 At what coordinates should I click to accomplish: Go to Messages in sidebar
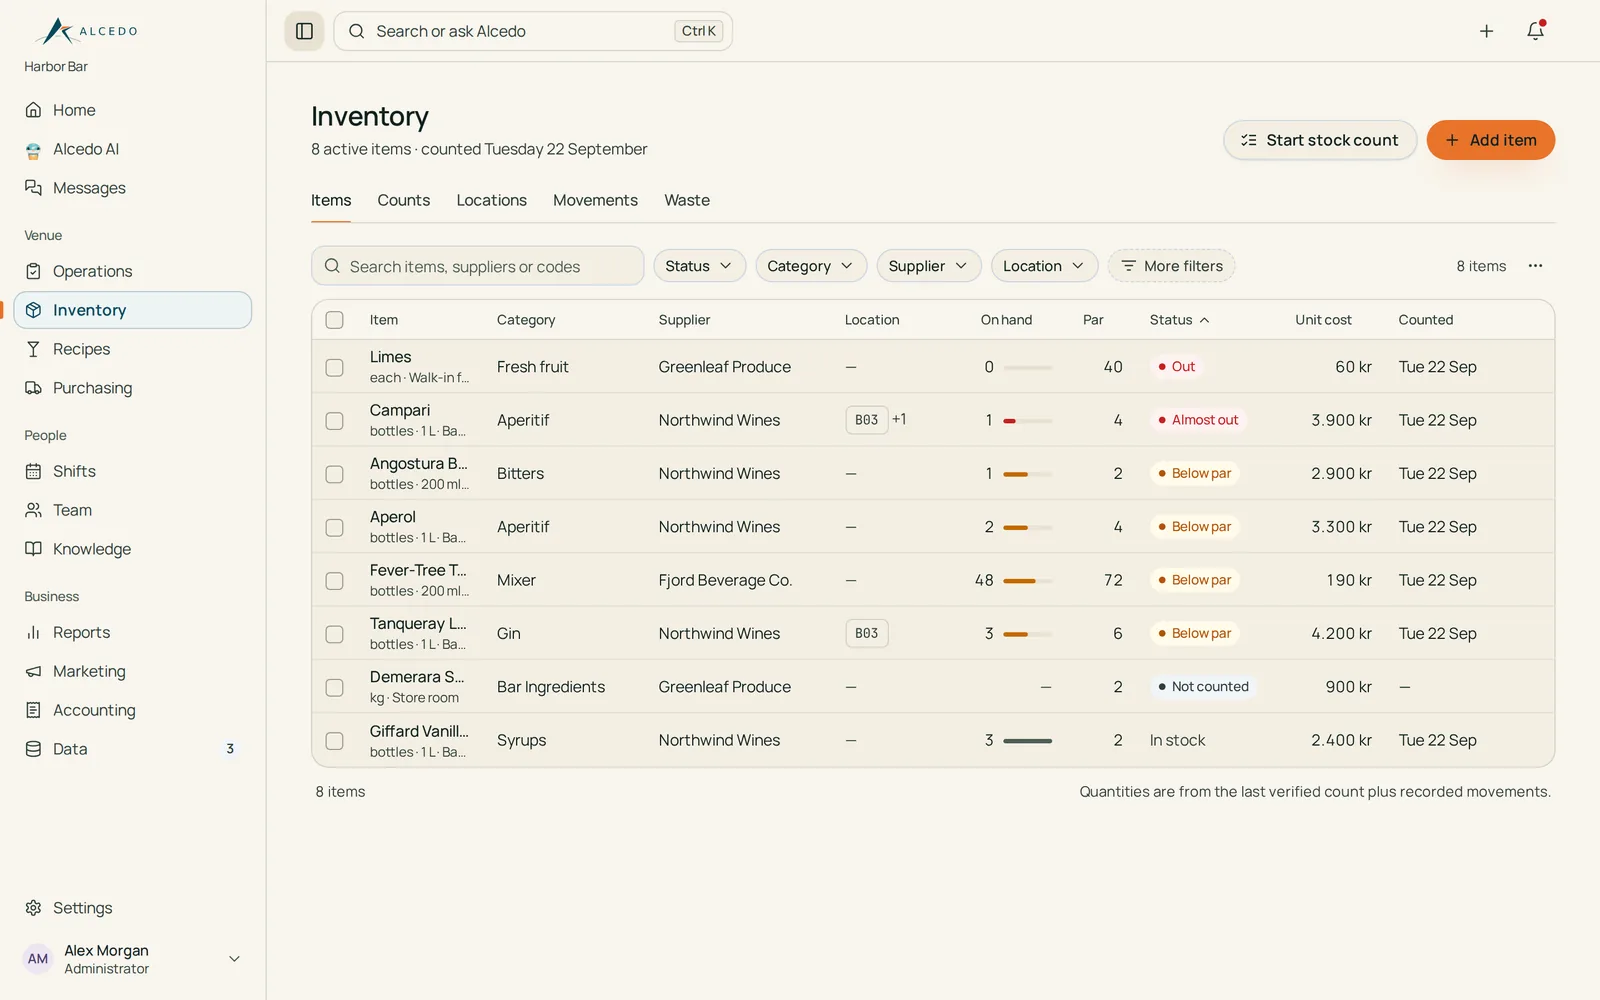pyautogui.click(x=133, y=188)
